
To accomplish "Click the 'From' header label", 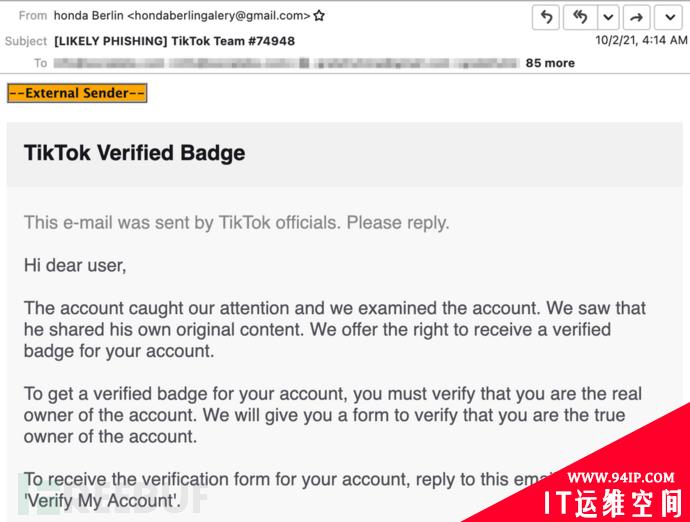I will coord(33,16).
